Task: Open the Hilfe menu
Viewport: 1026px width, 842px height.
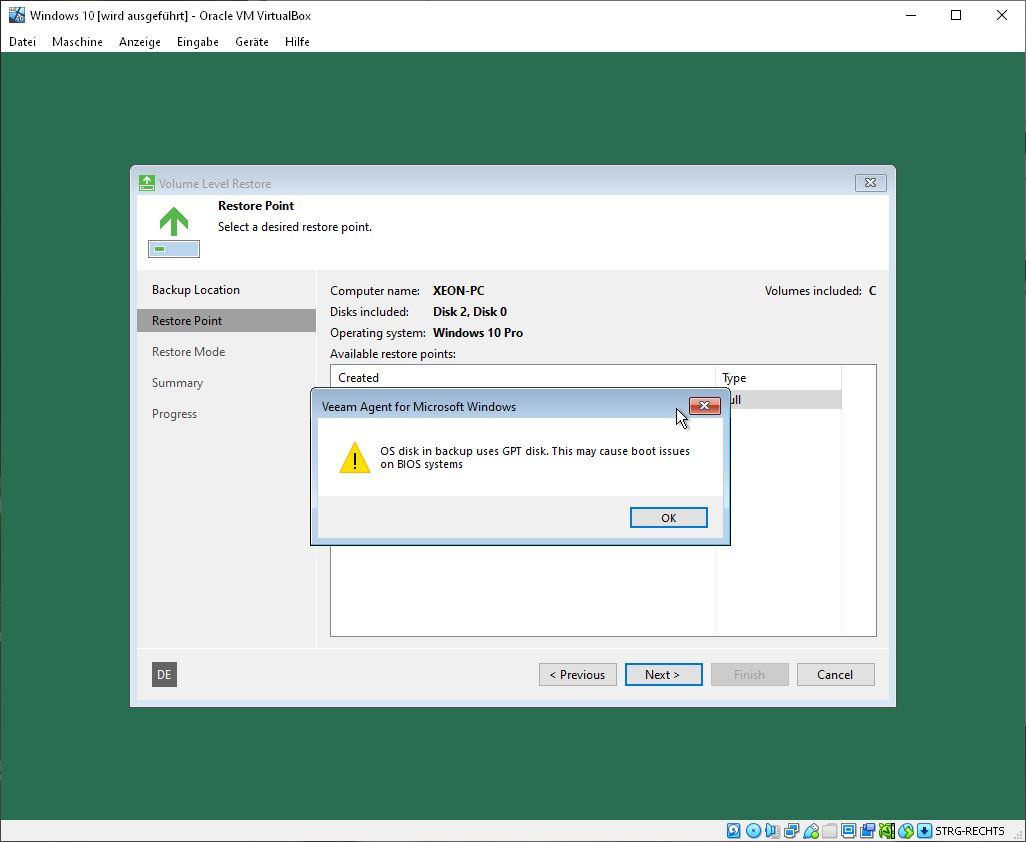Action: (297, 42)
